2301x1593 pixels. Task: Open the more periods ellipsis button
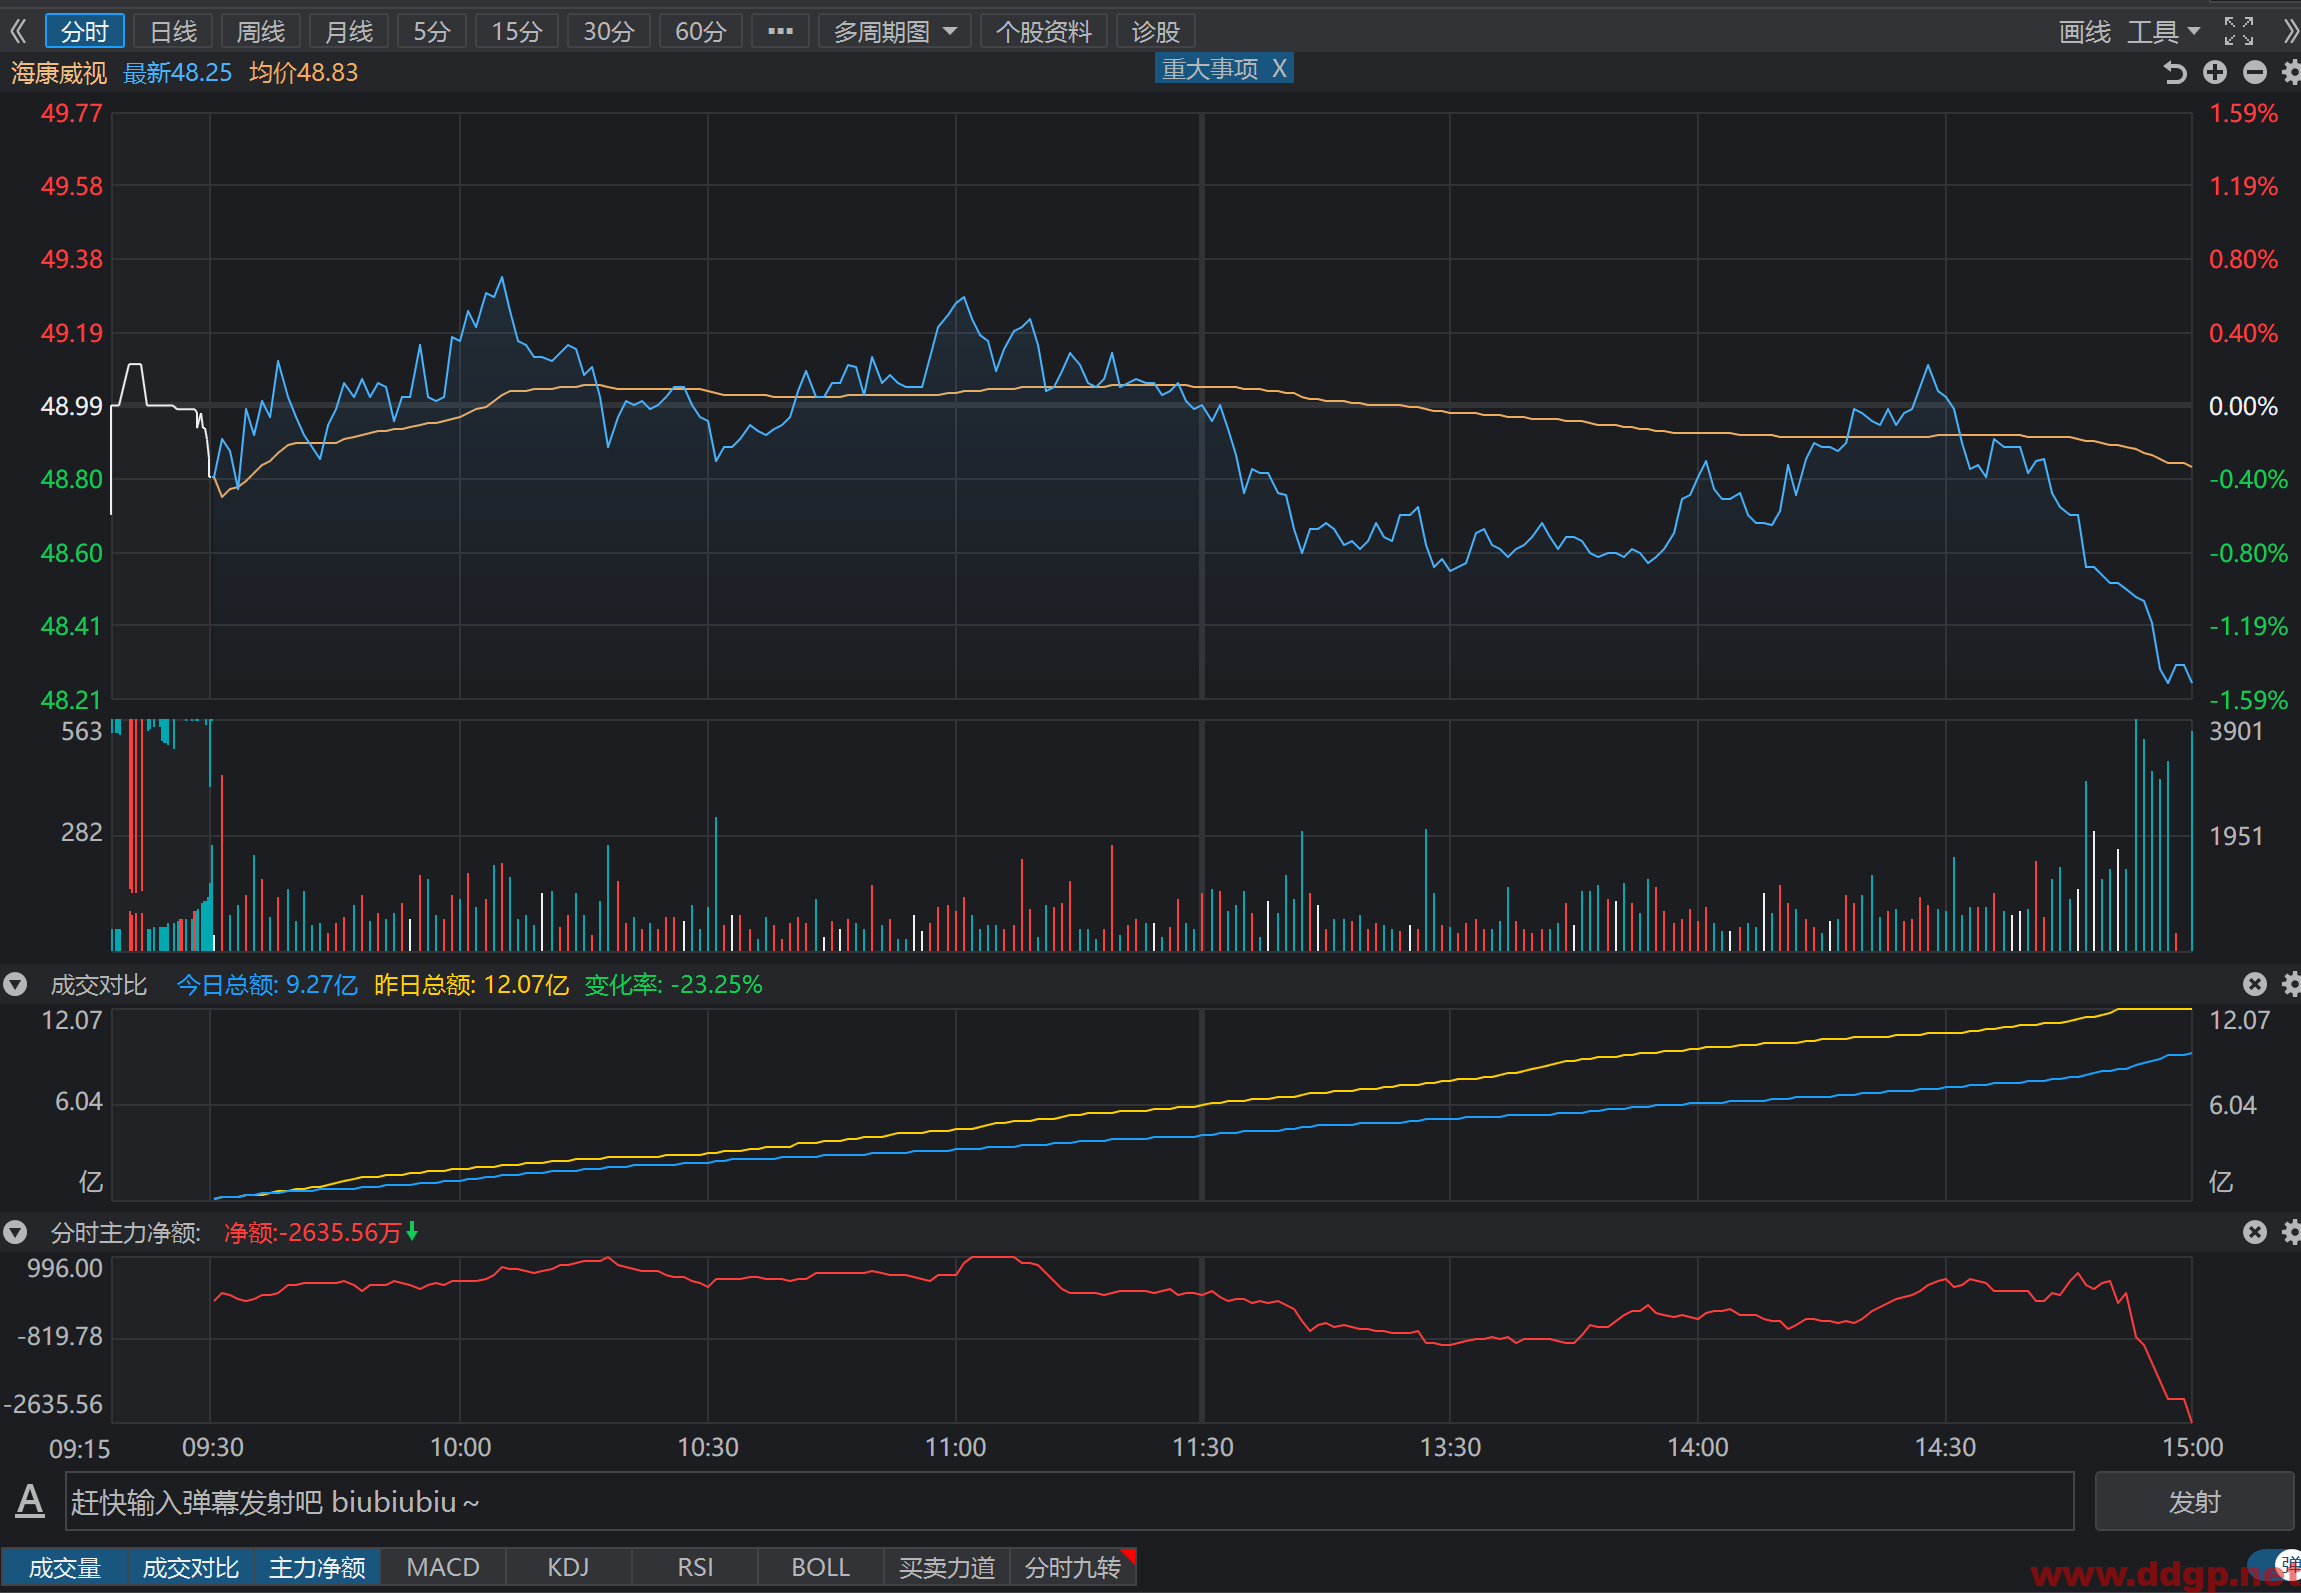780,32
